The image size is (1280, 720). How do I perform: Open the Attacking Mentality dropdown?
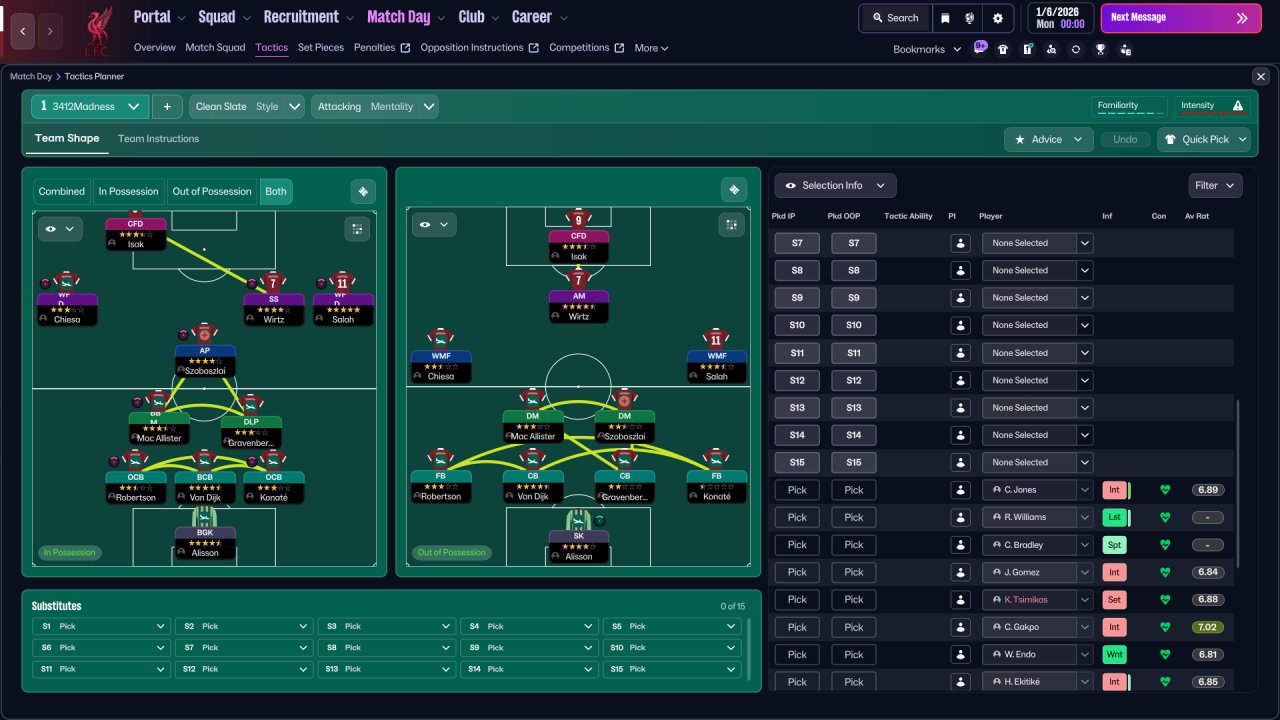pyautogui.click(x=375, y=107)
